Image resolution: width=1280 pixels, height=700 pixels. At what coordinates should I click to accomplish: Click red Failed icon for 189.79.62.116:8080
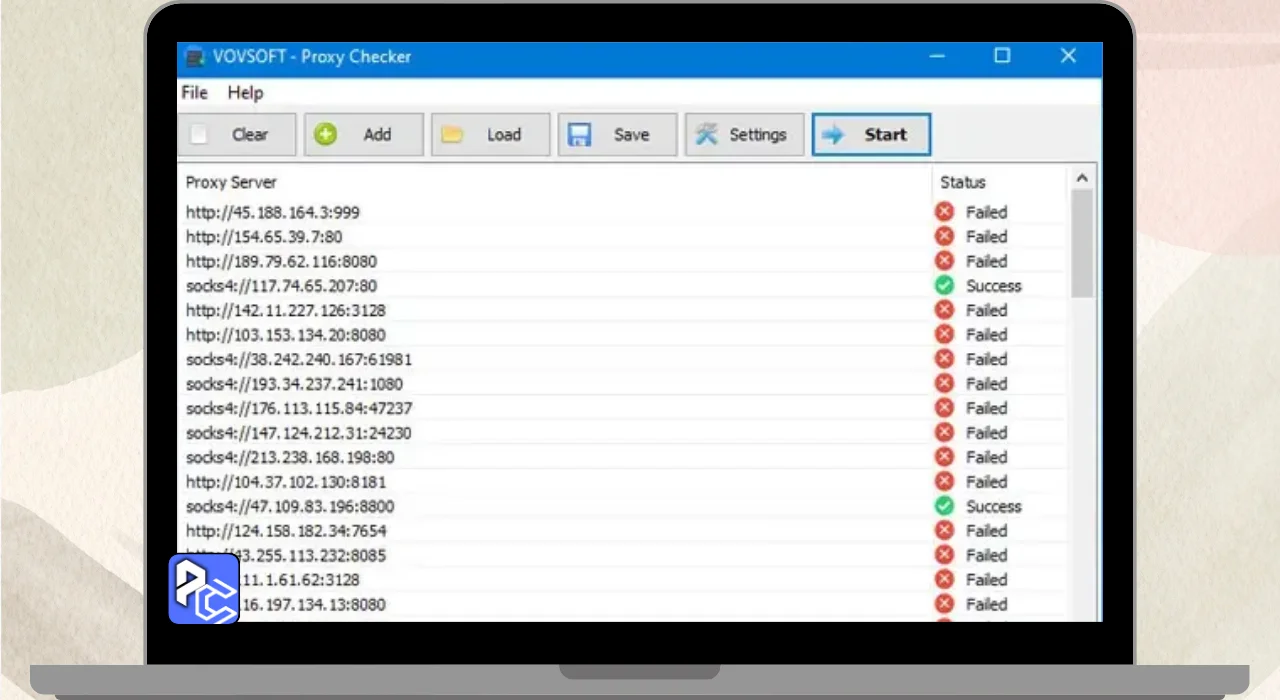(944, 261)
